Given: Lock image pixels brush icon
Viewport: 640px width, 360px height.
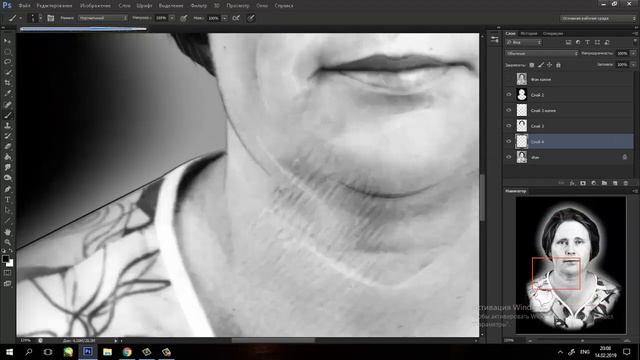Looking at the screenshot, I should (541, 65).
